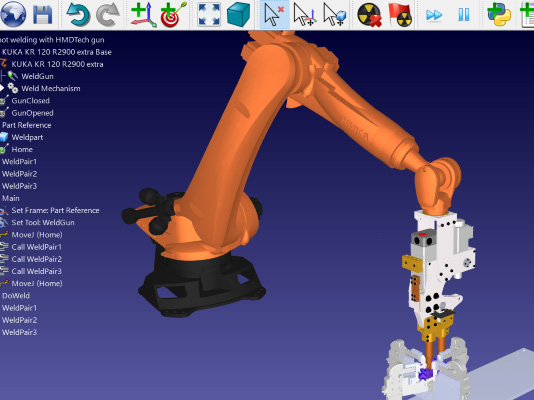Add a new Python program
Viewport: 534px width, 400px height.
499,15
